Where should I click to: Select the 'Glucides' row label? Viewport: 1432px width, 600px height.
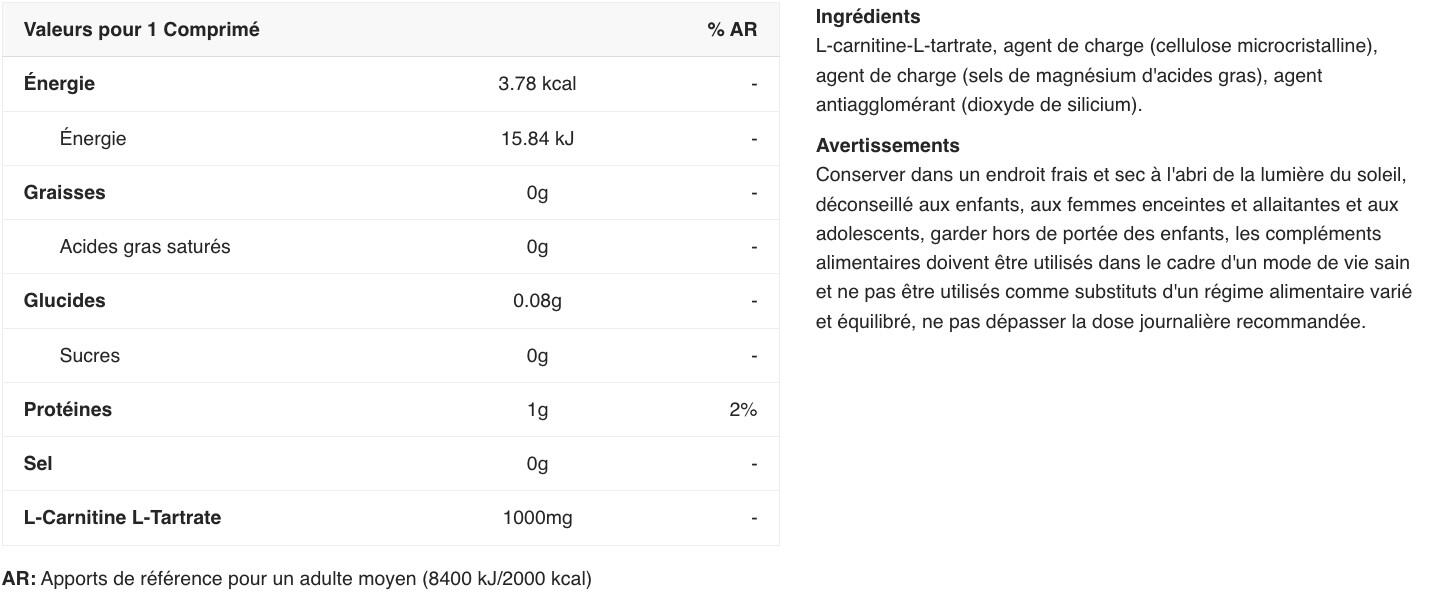click(x=64, y=301)
